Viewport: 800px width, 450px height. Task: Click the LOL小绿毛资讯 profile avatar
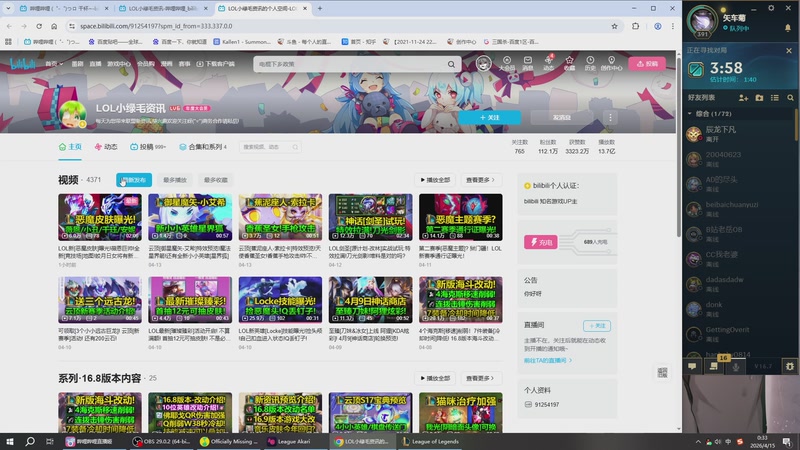(72, 114)
